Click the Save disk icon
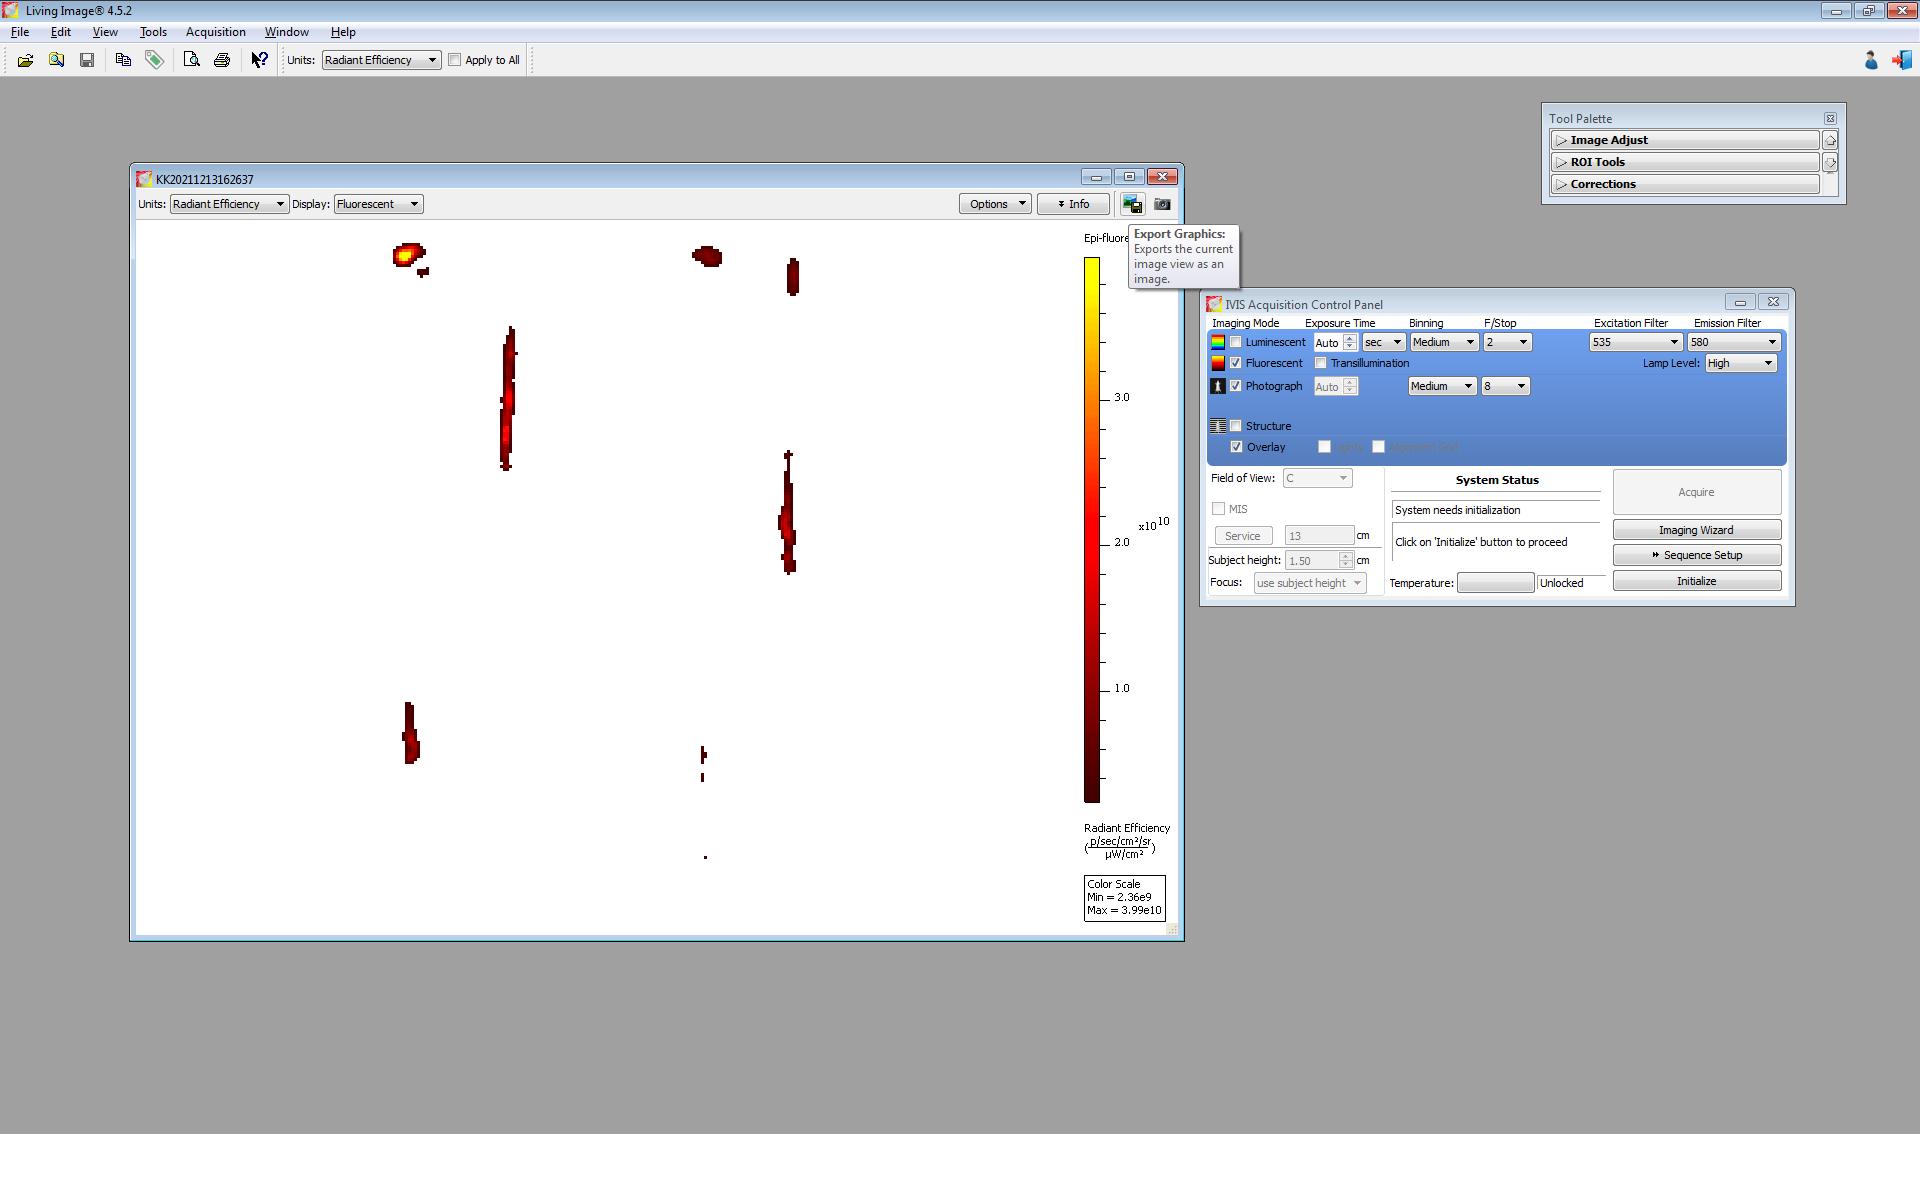This screenshot has height=1200, width=1920. [87, 60]
